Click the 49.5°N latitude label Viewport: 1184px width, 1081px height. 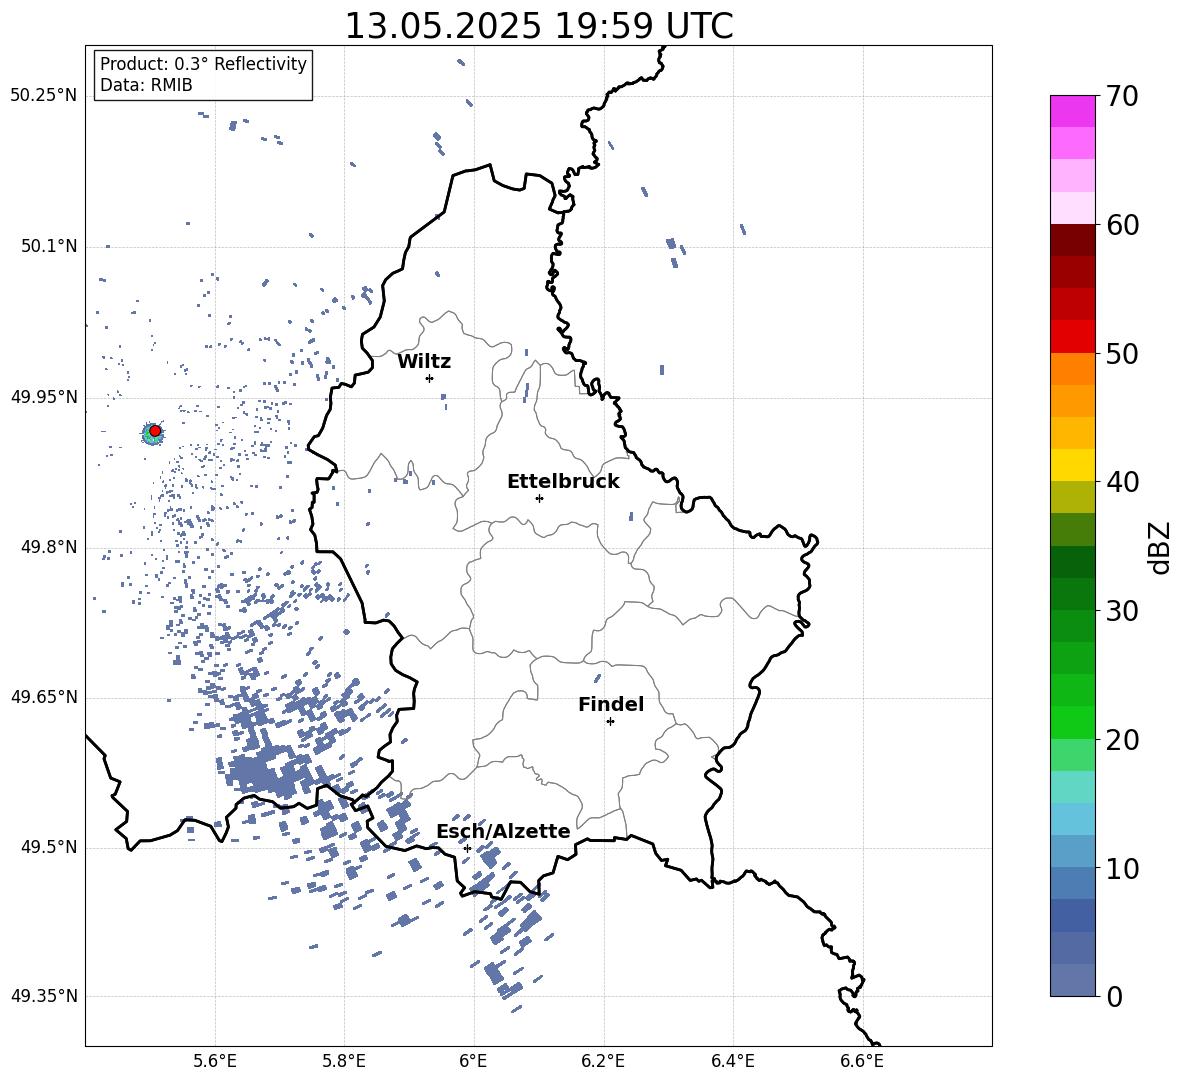click(x=49, y=847)
